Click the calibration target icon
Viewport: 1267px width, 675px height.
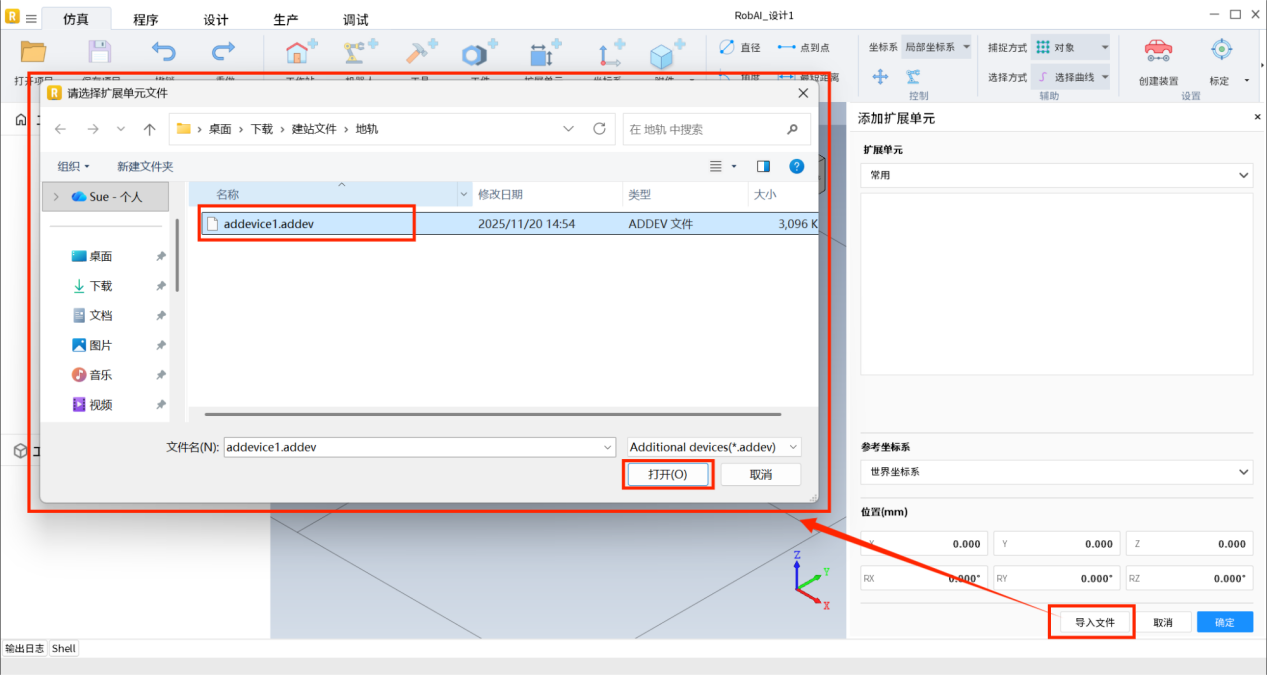coord(1221,50)
